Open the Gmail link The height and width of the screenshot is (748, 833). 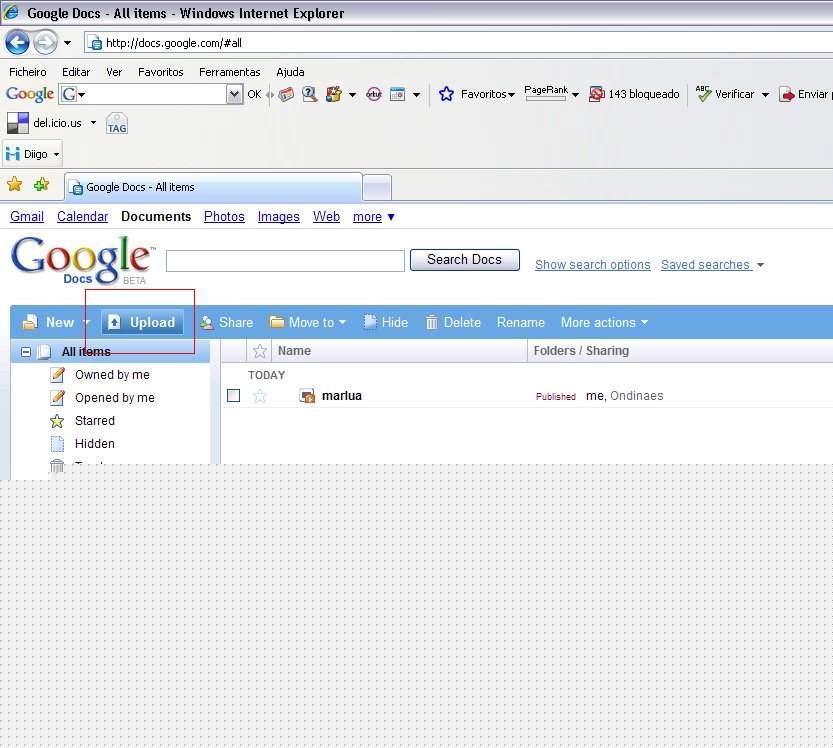27,217
